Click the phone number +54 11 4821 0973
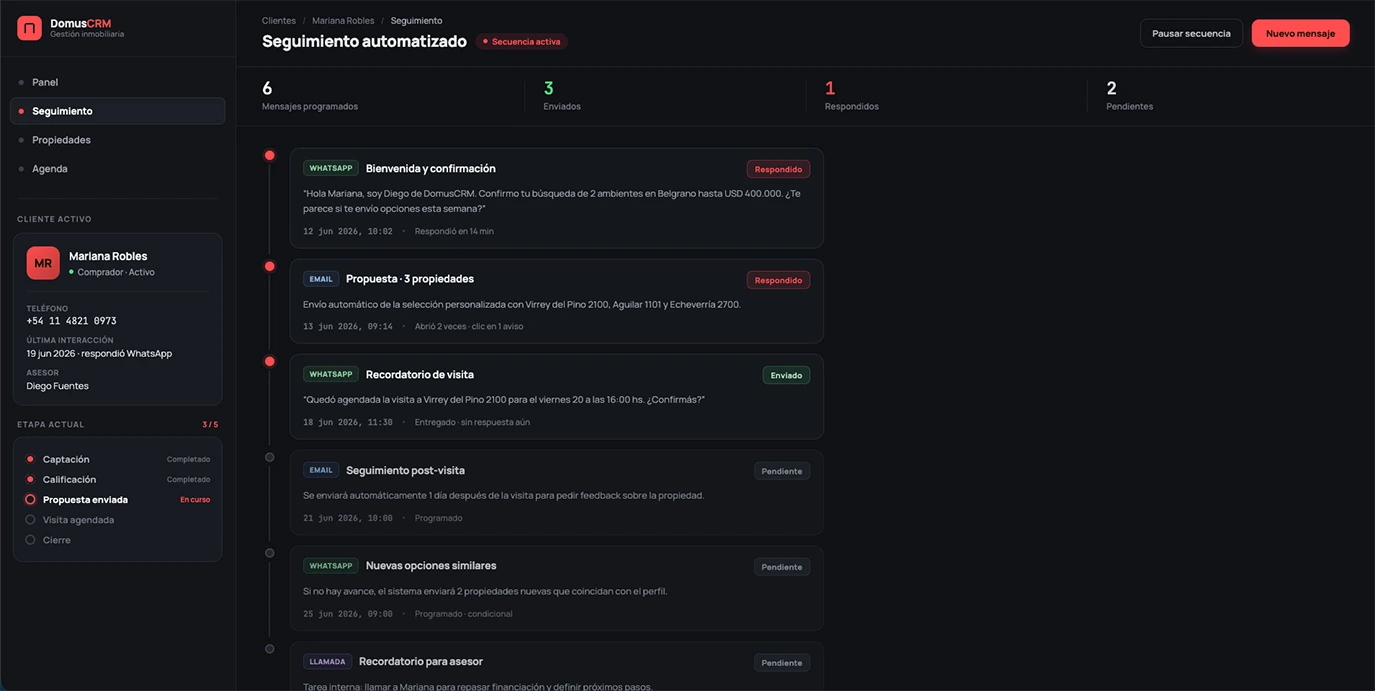This screenshot has width=1375, height=691. coord(71,321)
